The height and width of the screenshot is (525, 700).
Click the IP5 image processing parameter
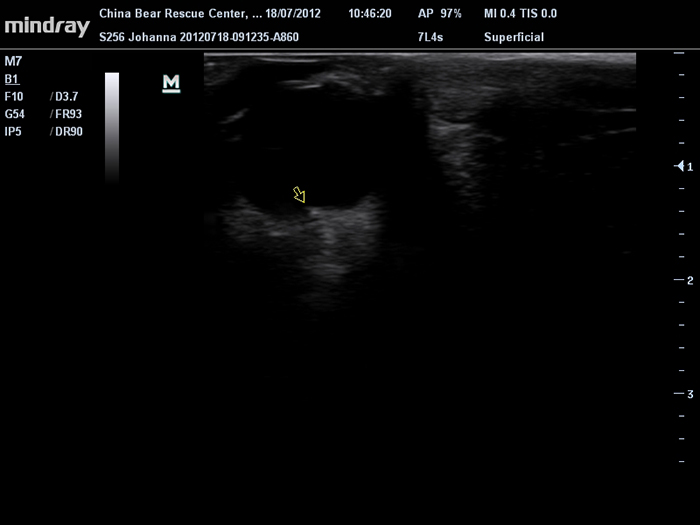tap(13, 132)
